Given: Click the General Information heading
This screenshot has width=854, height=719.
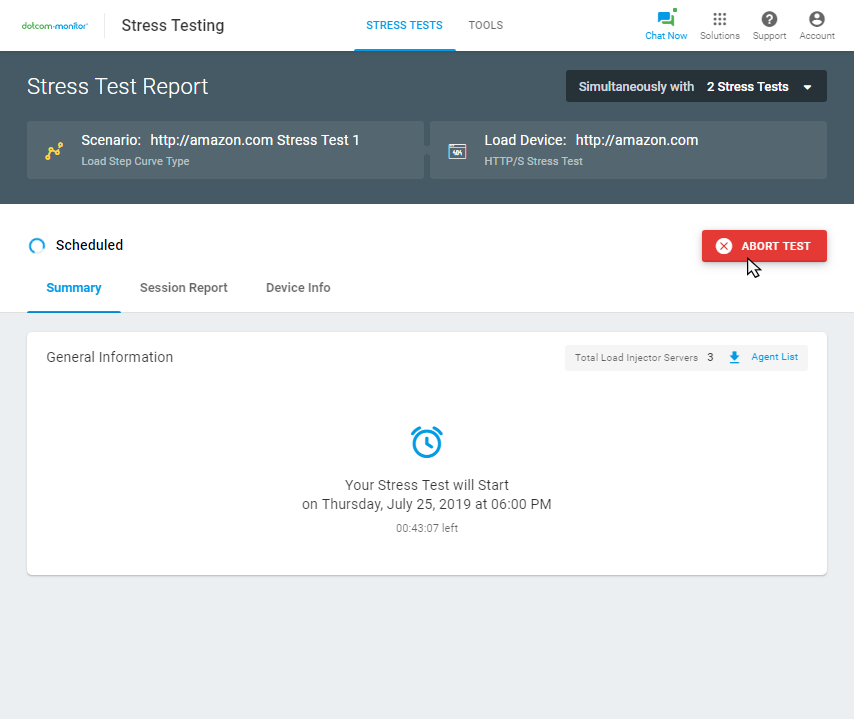Looking at the screenshot, I should tap(109, 357).
